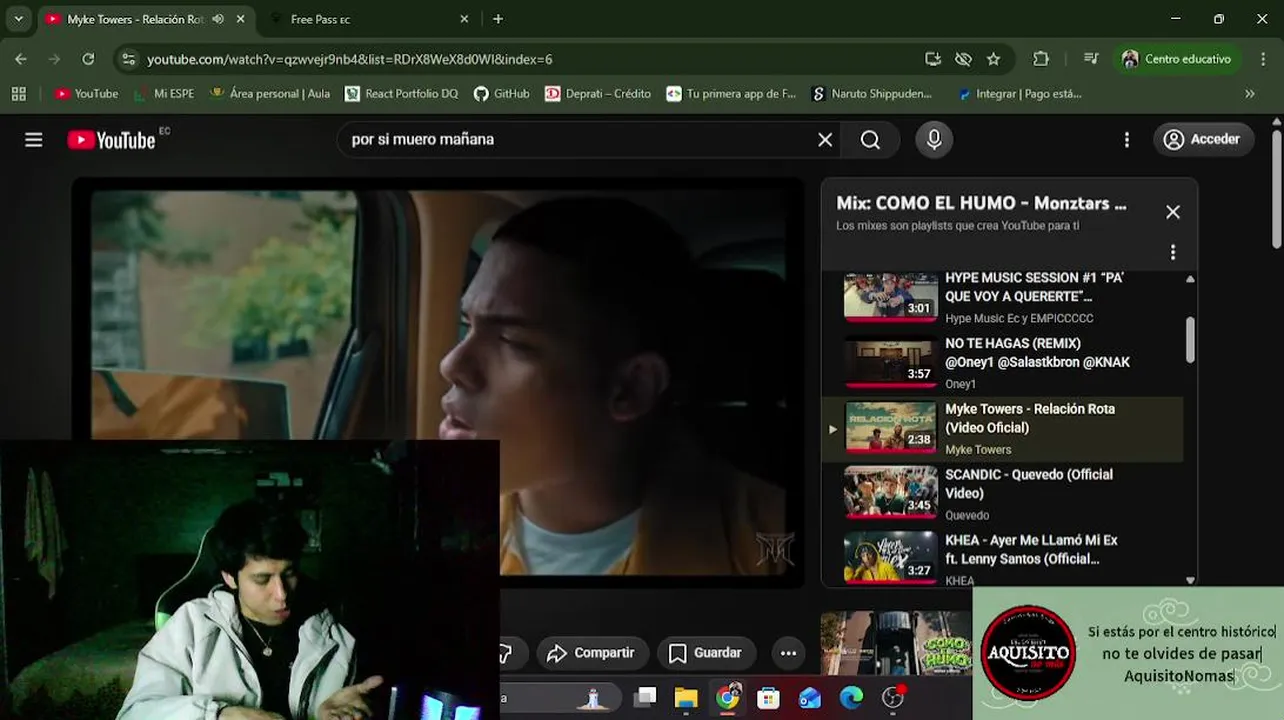Mute tab via speaker icon on tab

218,19
